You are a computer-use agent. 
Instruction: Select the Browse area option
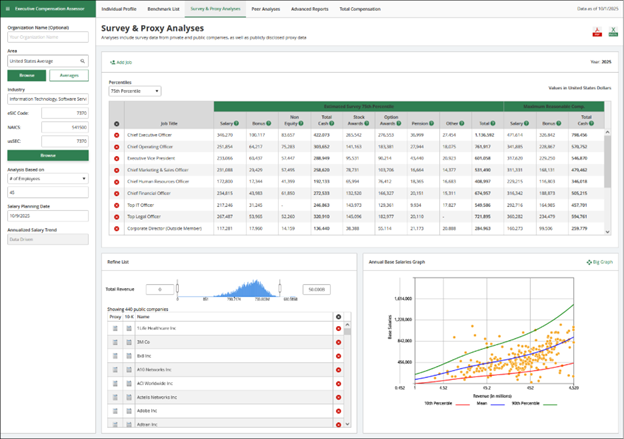click(26, 75)
